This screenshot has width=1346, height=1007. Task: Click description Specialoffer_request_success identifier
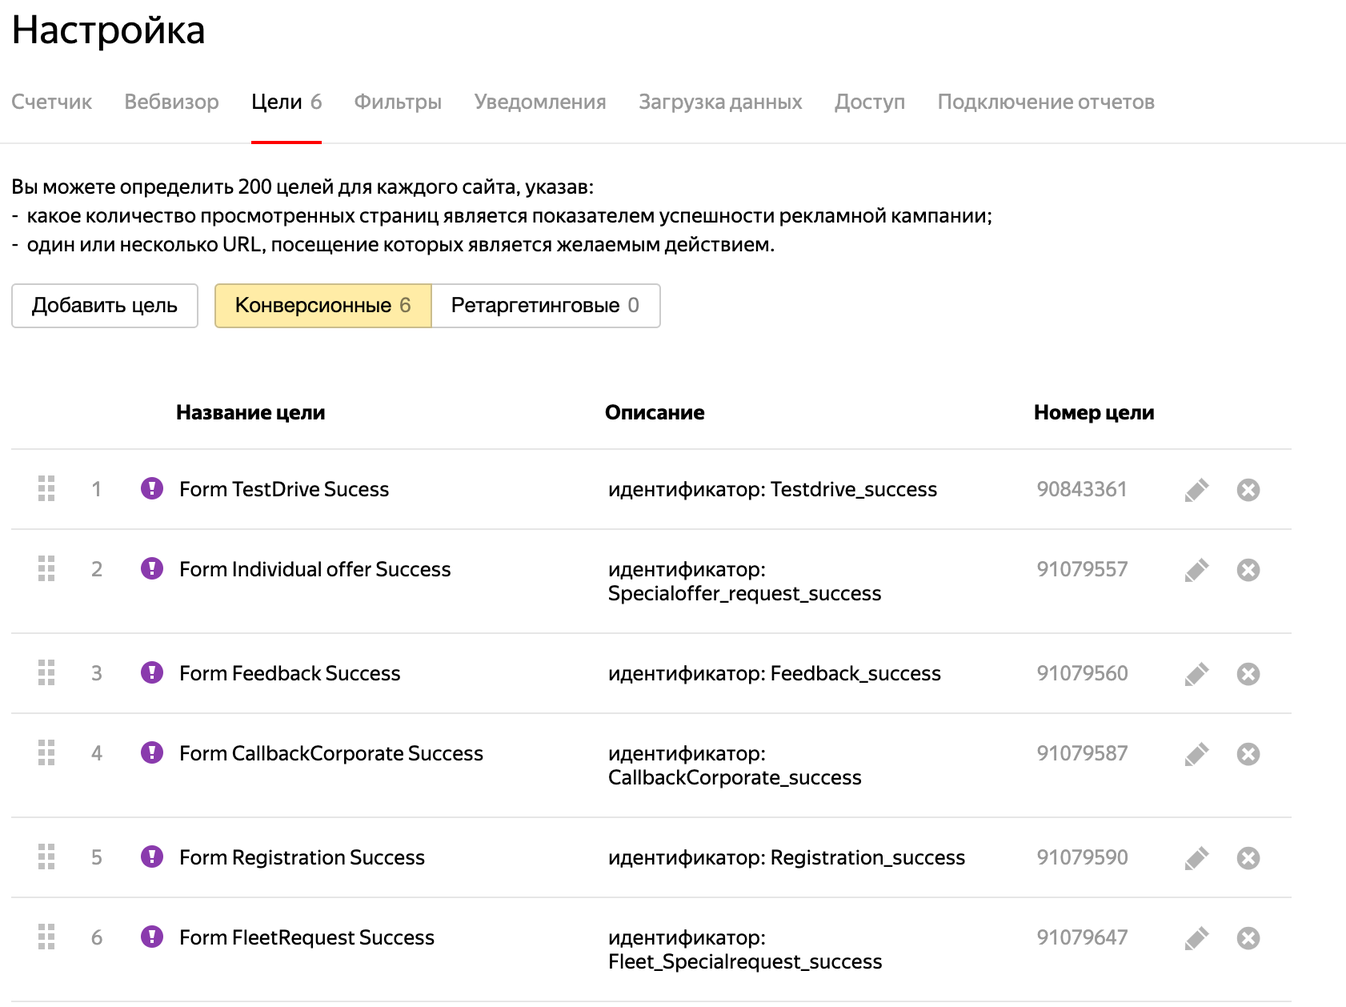coord(745,581)
